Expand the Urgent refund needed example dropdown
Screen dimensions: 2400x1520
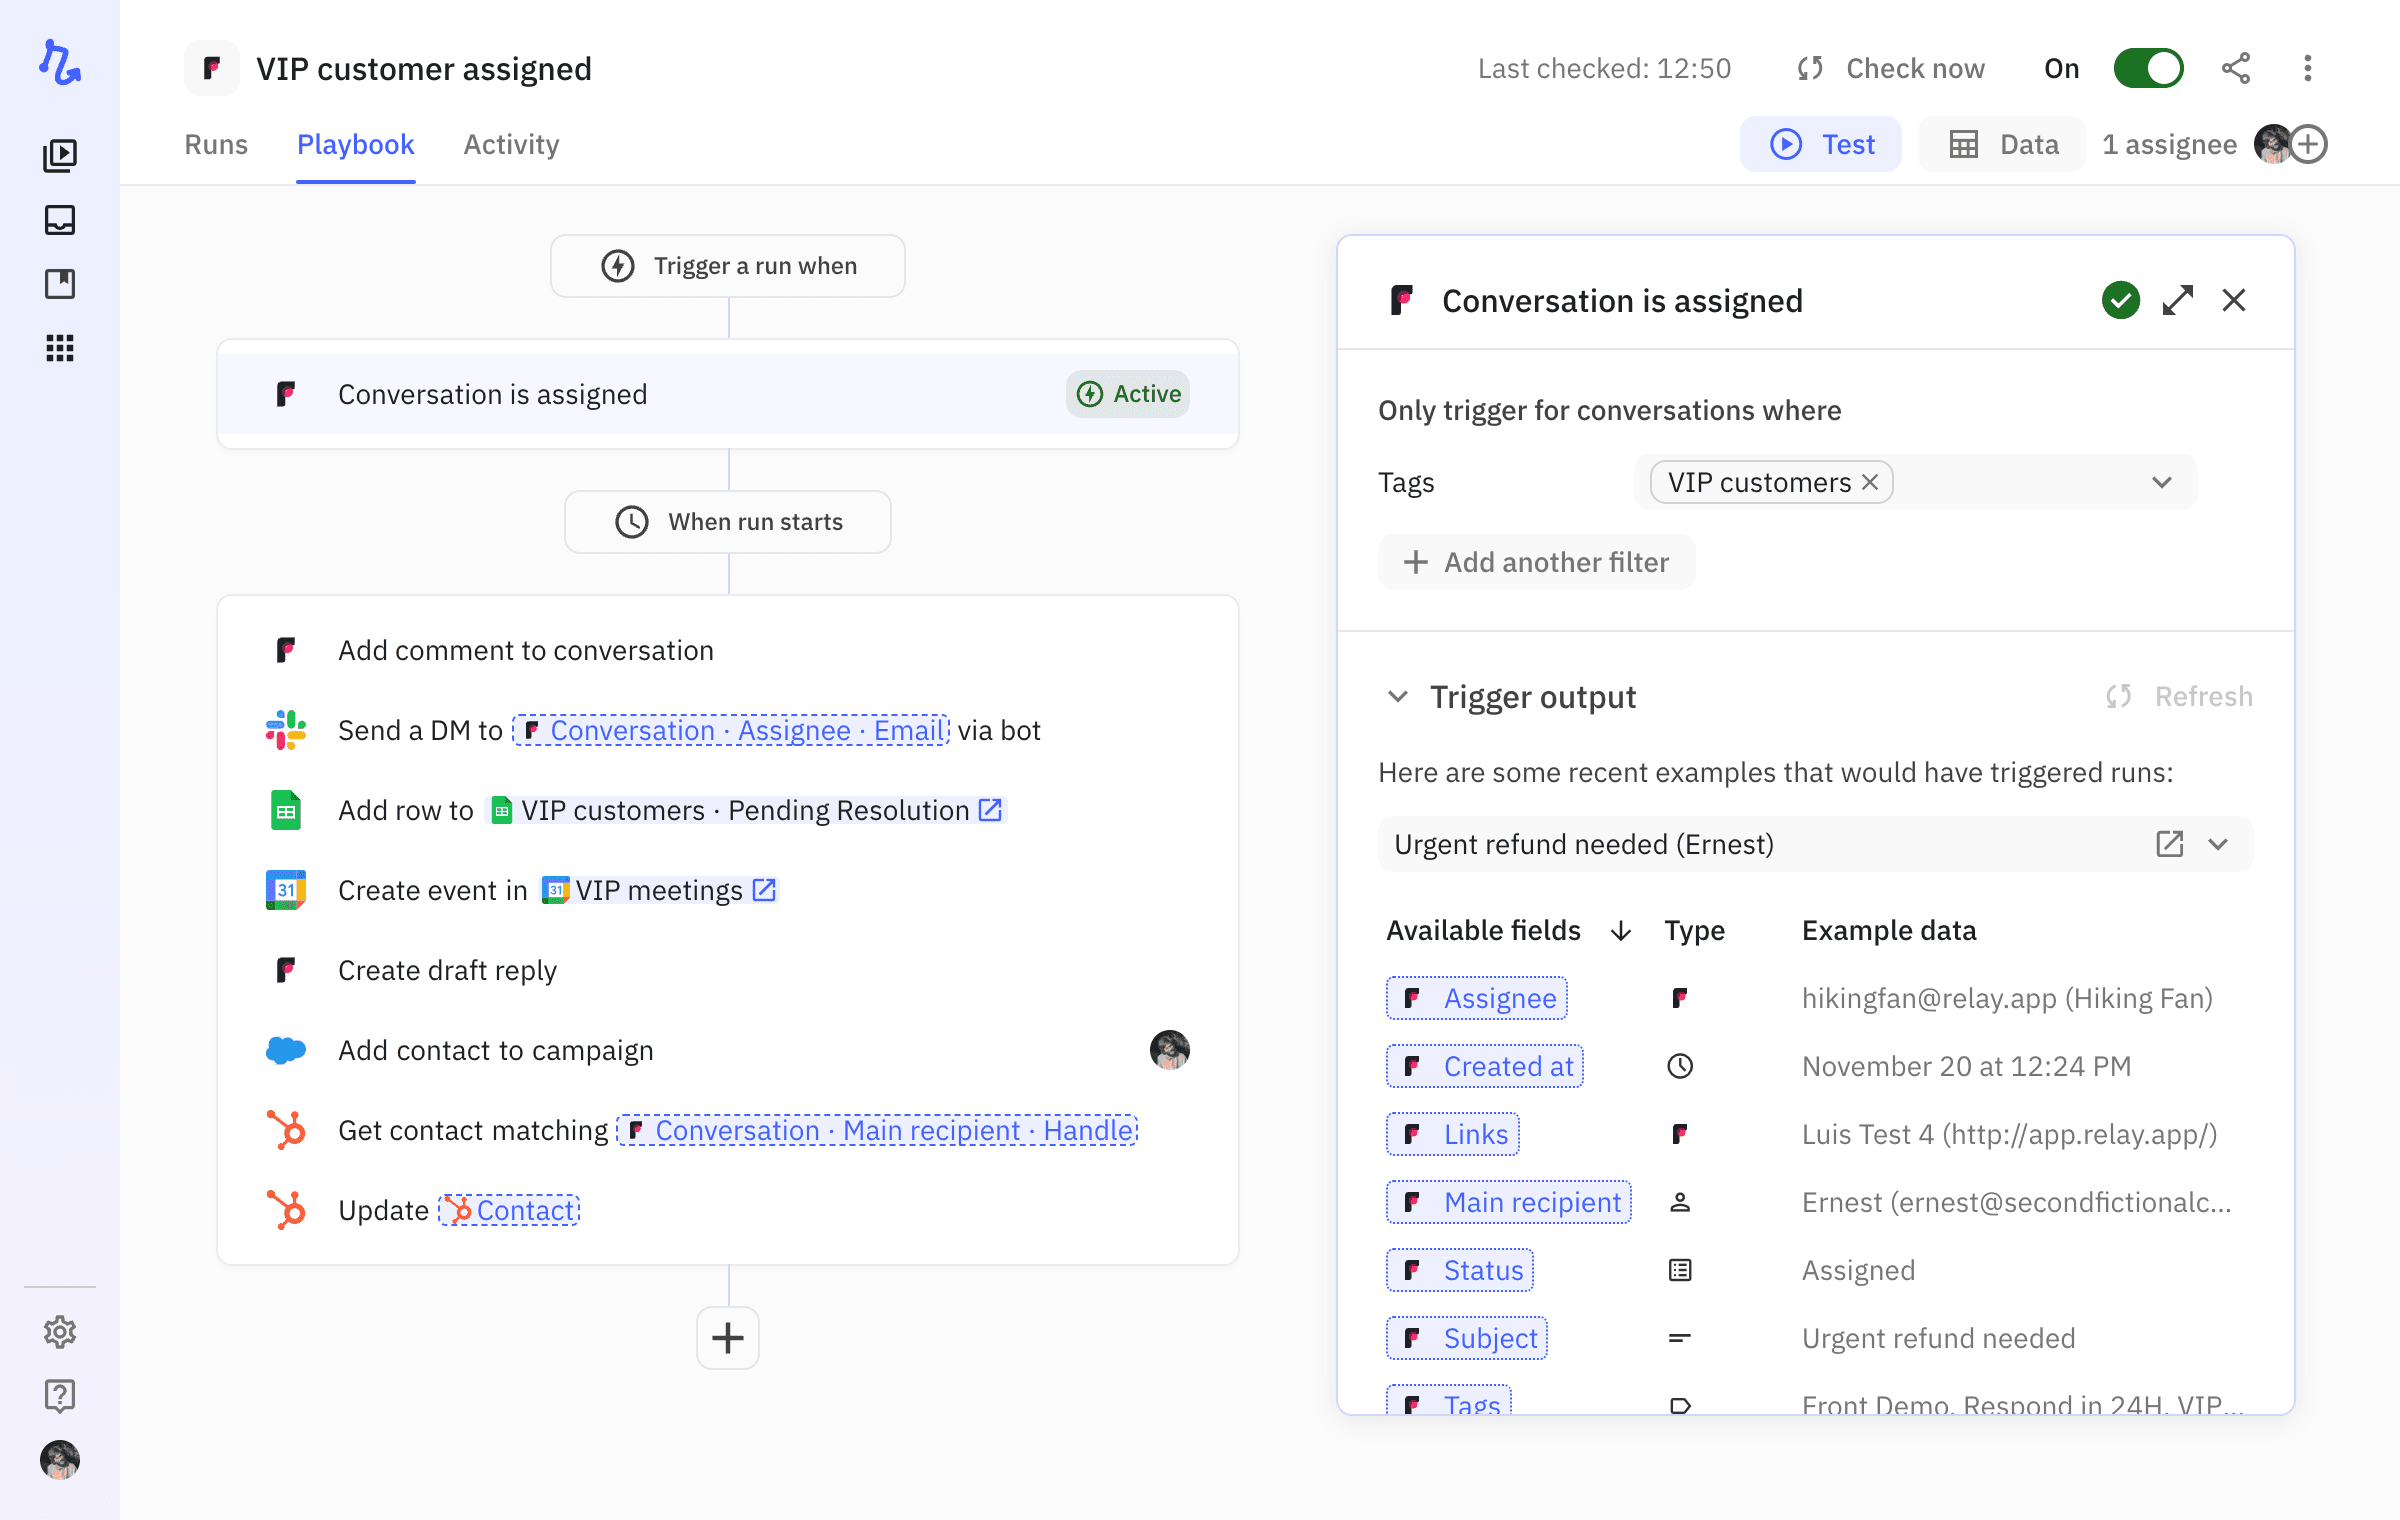(2220, 844)
